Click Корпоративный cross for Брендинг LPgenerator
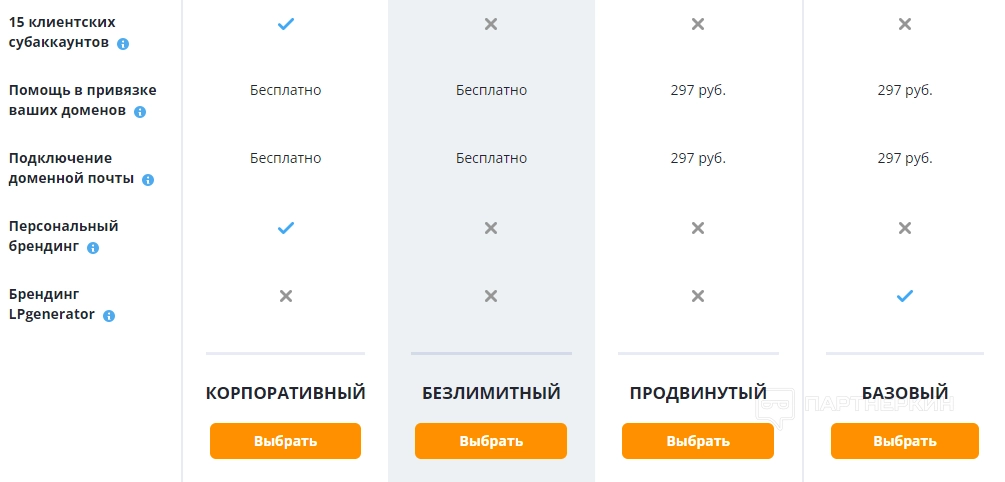Screen dimensions: 1005x482 tap(285, 296)
